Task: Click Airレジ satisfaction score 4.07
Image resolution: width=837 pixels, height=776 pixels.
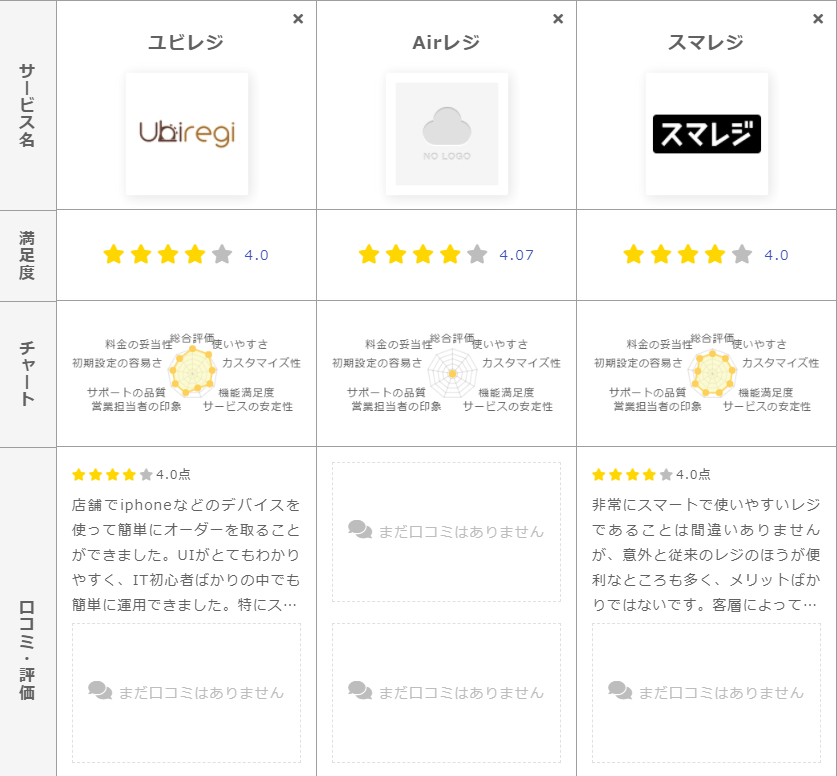Action: [516, 255]
